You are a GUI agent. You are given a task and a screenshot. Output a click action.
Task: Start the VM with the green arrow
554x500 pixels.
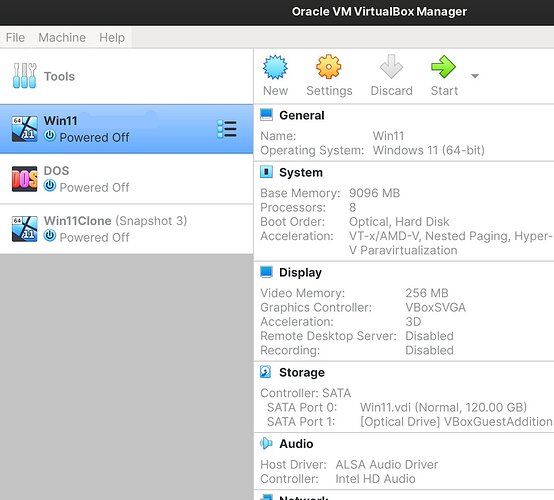[443, 66]
